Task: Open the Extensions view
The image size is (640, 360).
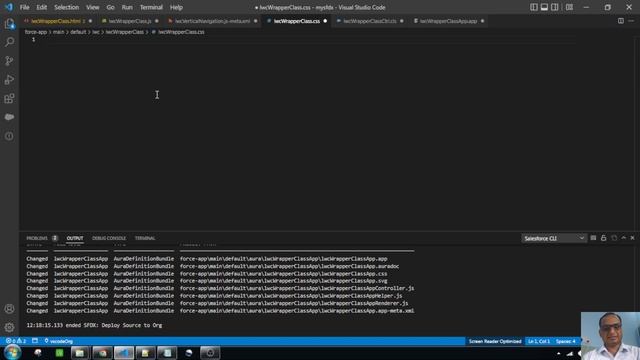Action: pos(9,98)
